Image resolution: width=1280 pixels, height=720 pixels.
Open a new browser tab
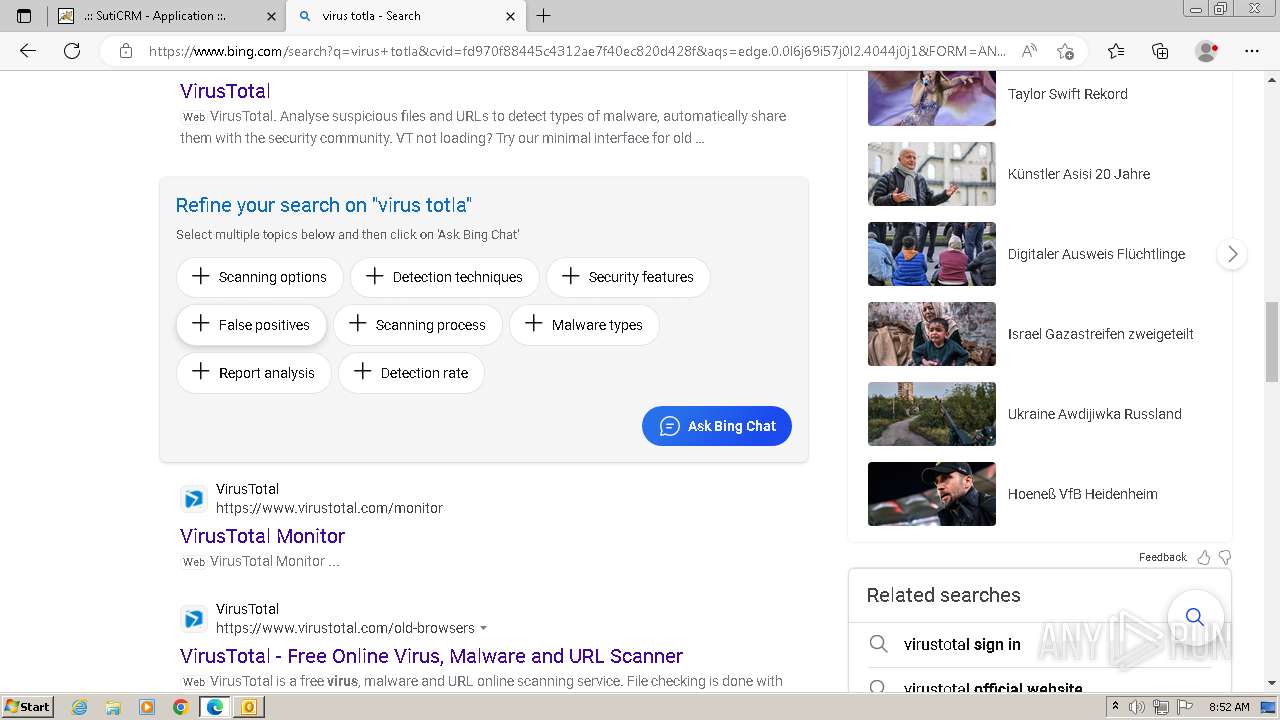(543, 16)
